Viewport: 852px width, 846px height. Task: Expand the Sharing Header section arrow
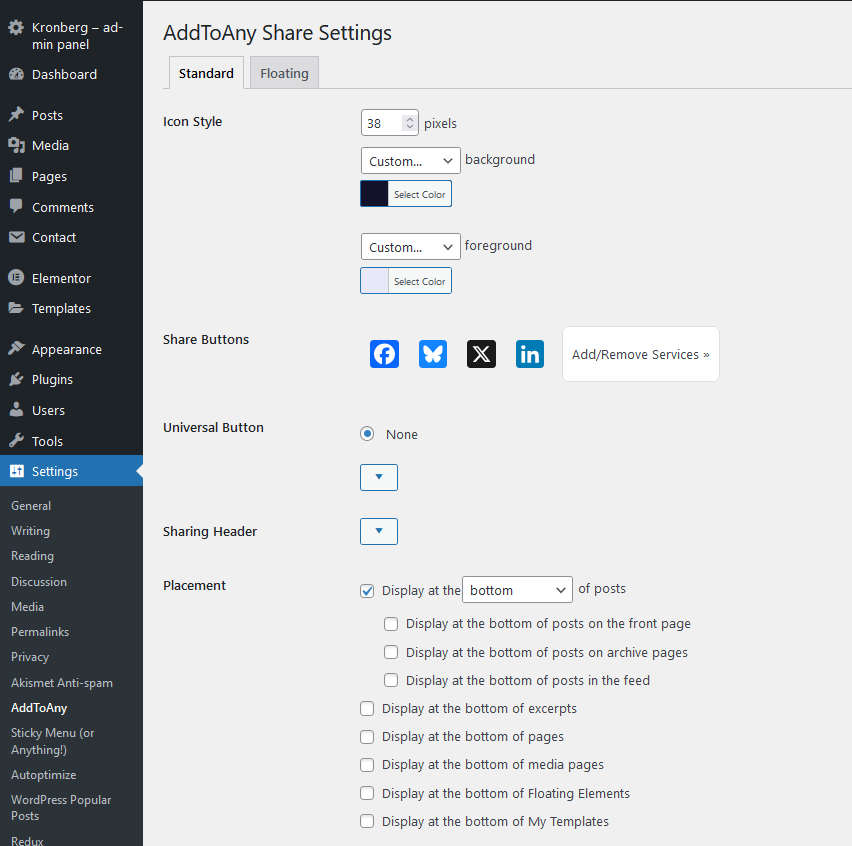(379, 531)
